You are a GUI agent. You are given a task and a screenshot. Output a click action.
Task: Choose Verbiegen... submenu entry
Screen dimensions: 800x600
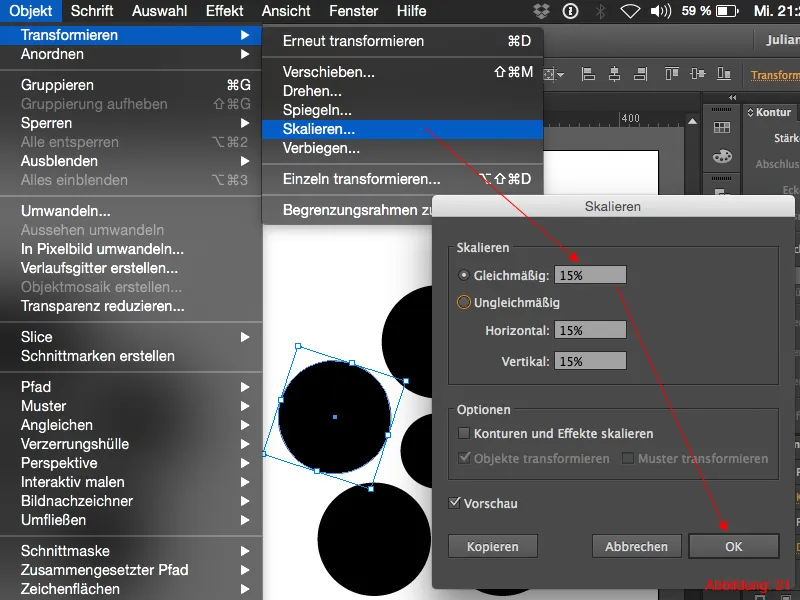point(402,148)
